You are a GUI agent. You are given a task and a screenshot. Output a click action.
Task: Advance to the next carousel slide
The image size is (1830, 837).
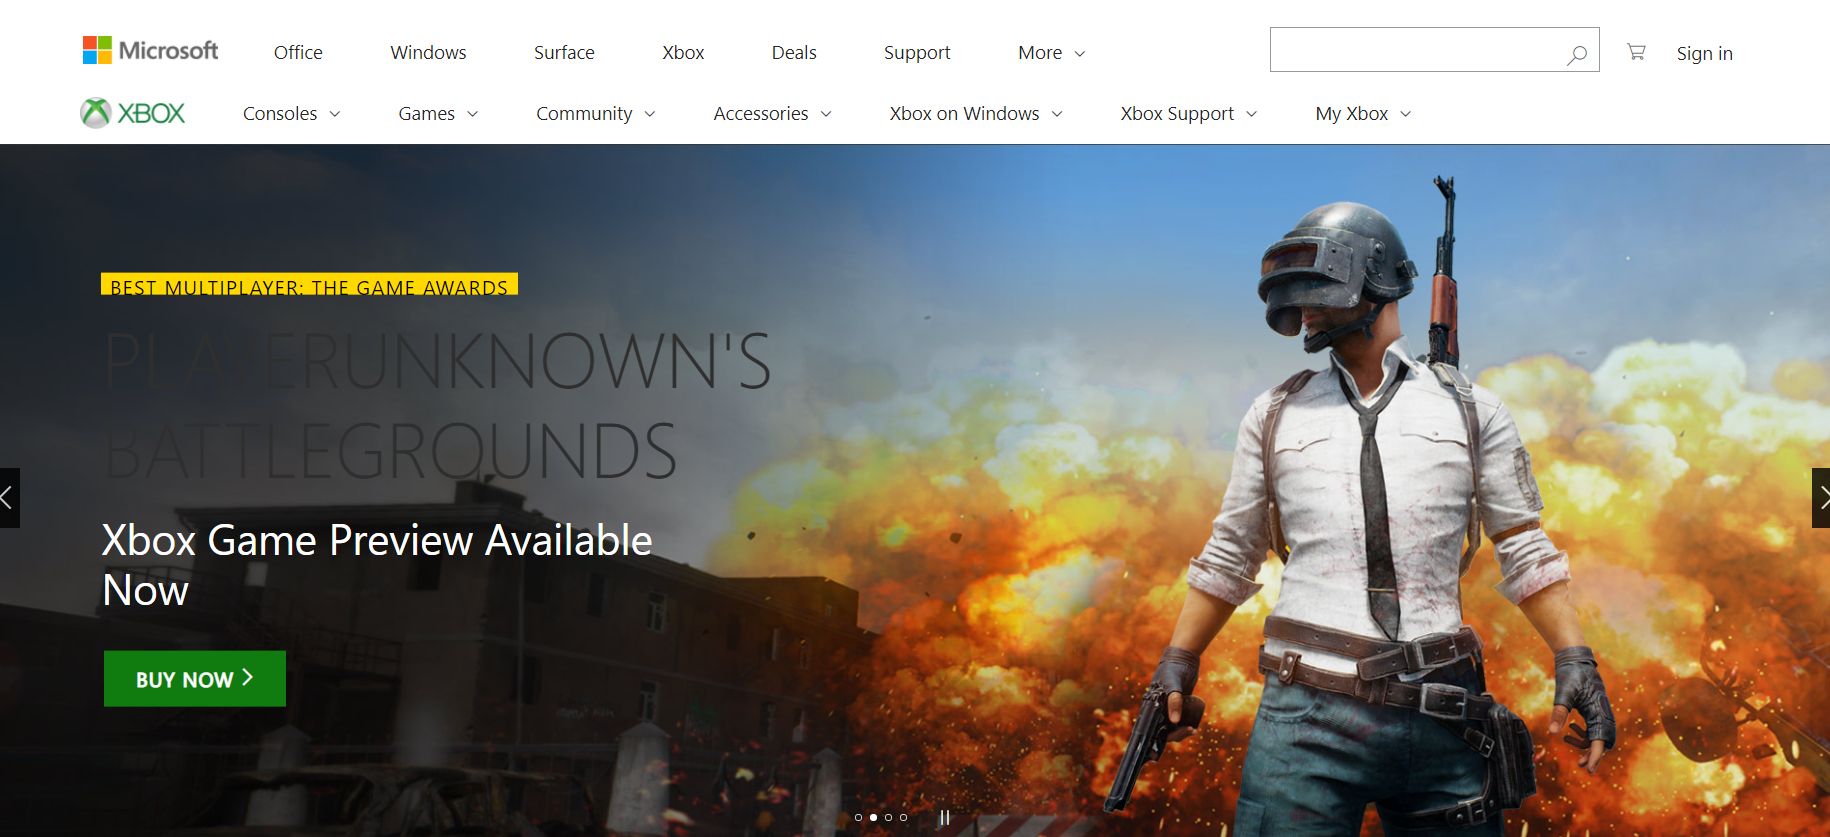pos(1821,498)
